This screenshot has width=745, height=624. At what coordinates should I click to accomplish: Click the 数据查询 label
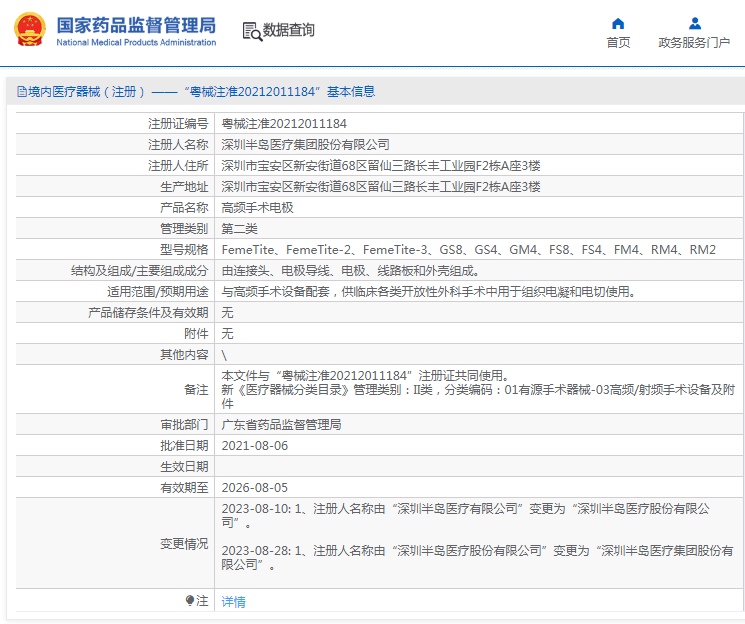[x=288, y=30]
